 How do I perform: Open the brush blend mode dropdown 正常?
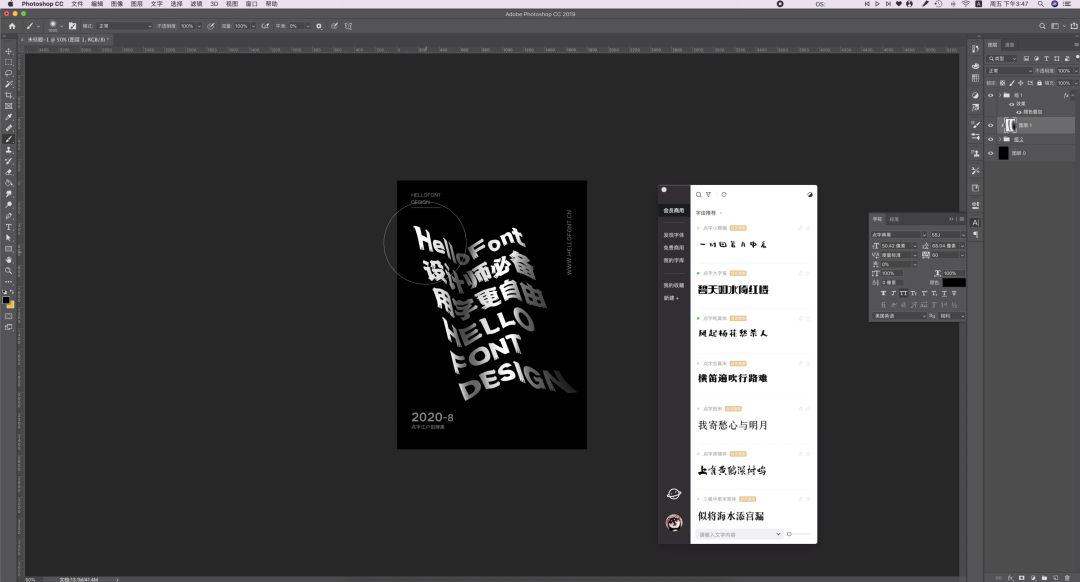(x=124, y=25)
